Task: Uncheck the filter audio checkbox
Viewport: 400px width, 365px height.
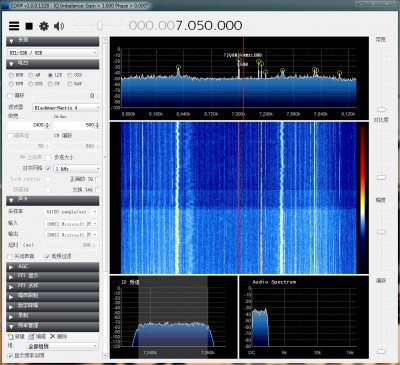Action: [x=47, y=257]
